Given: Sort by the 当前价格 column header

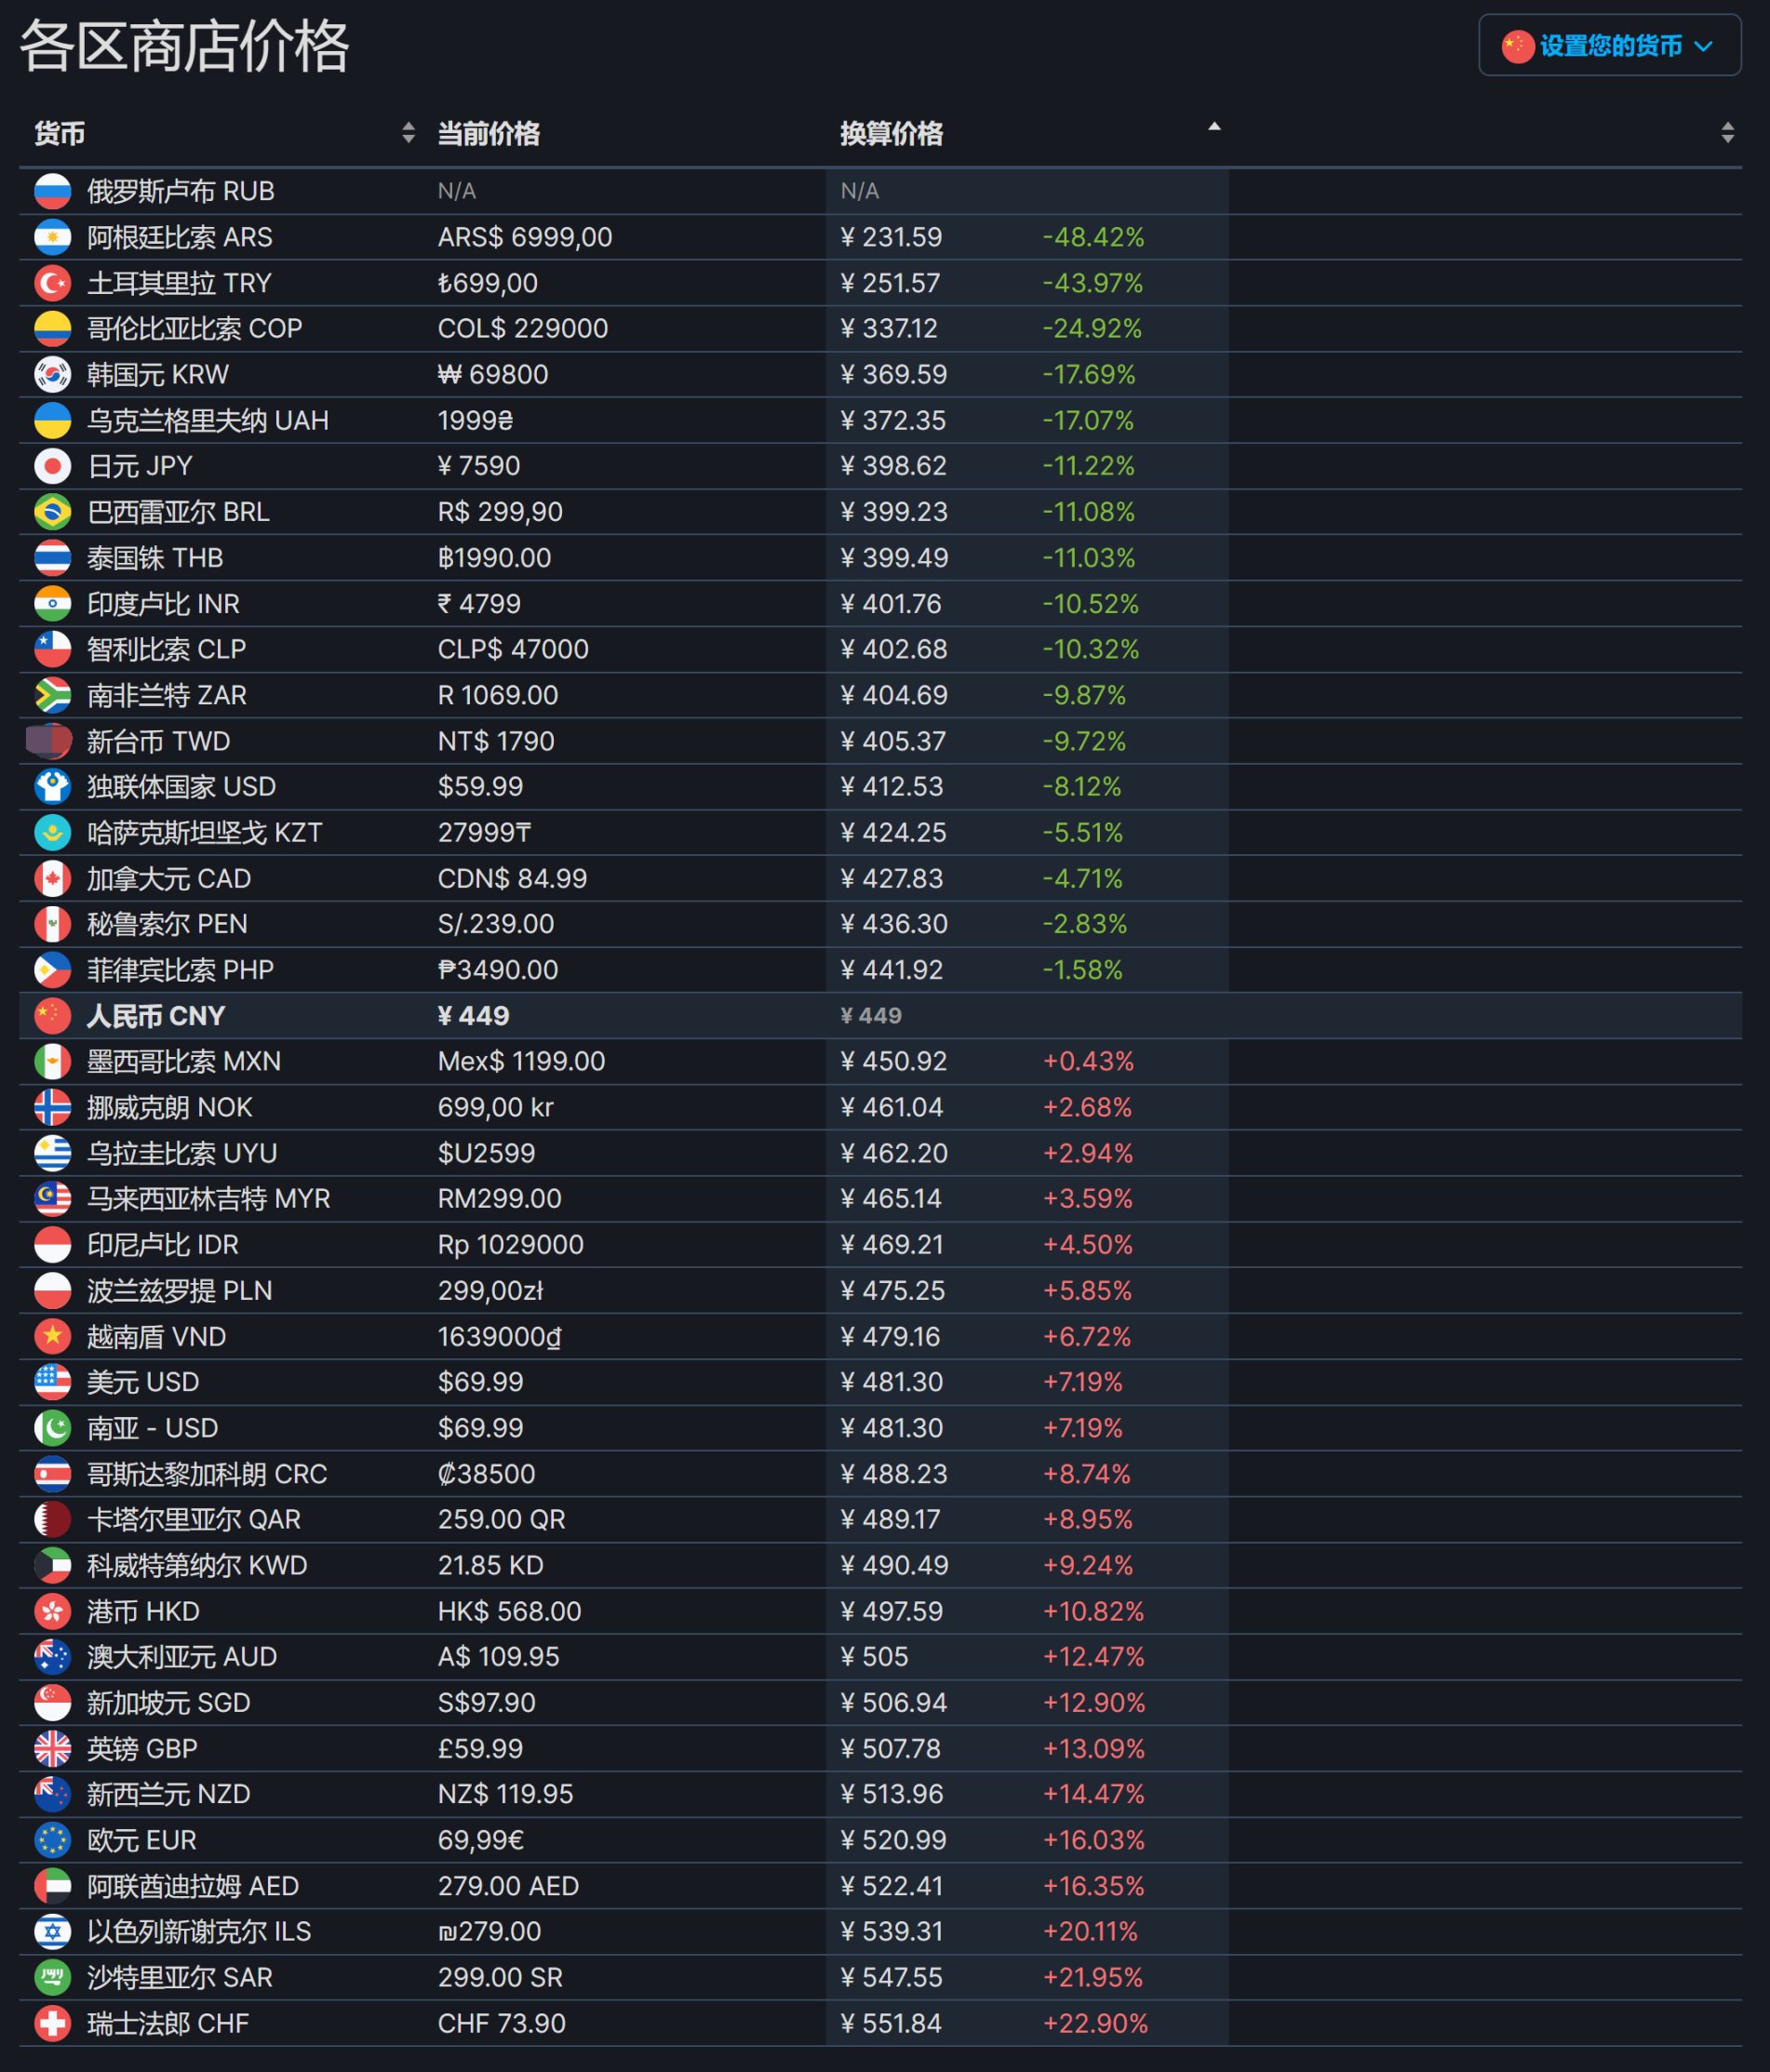Looking at the screenshot, I should (488, 133).
